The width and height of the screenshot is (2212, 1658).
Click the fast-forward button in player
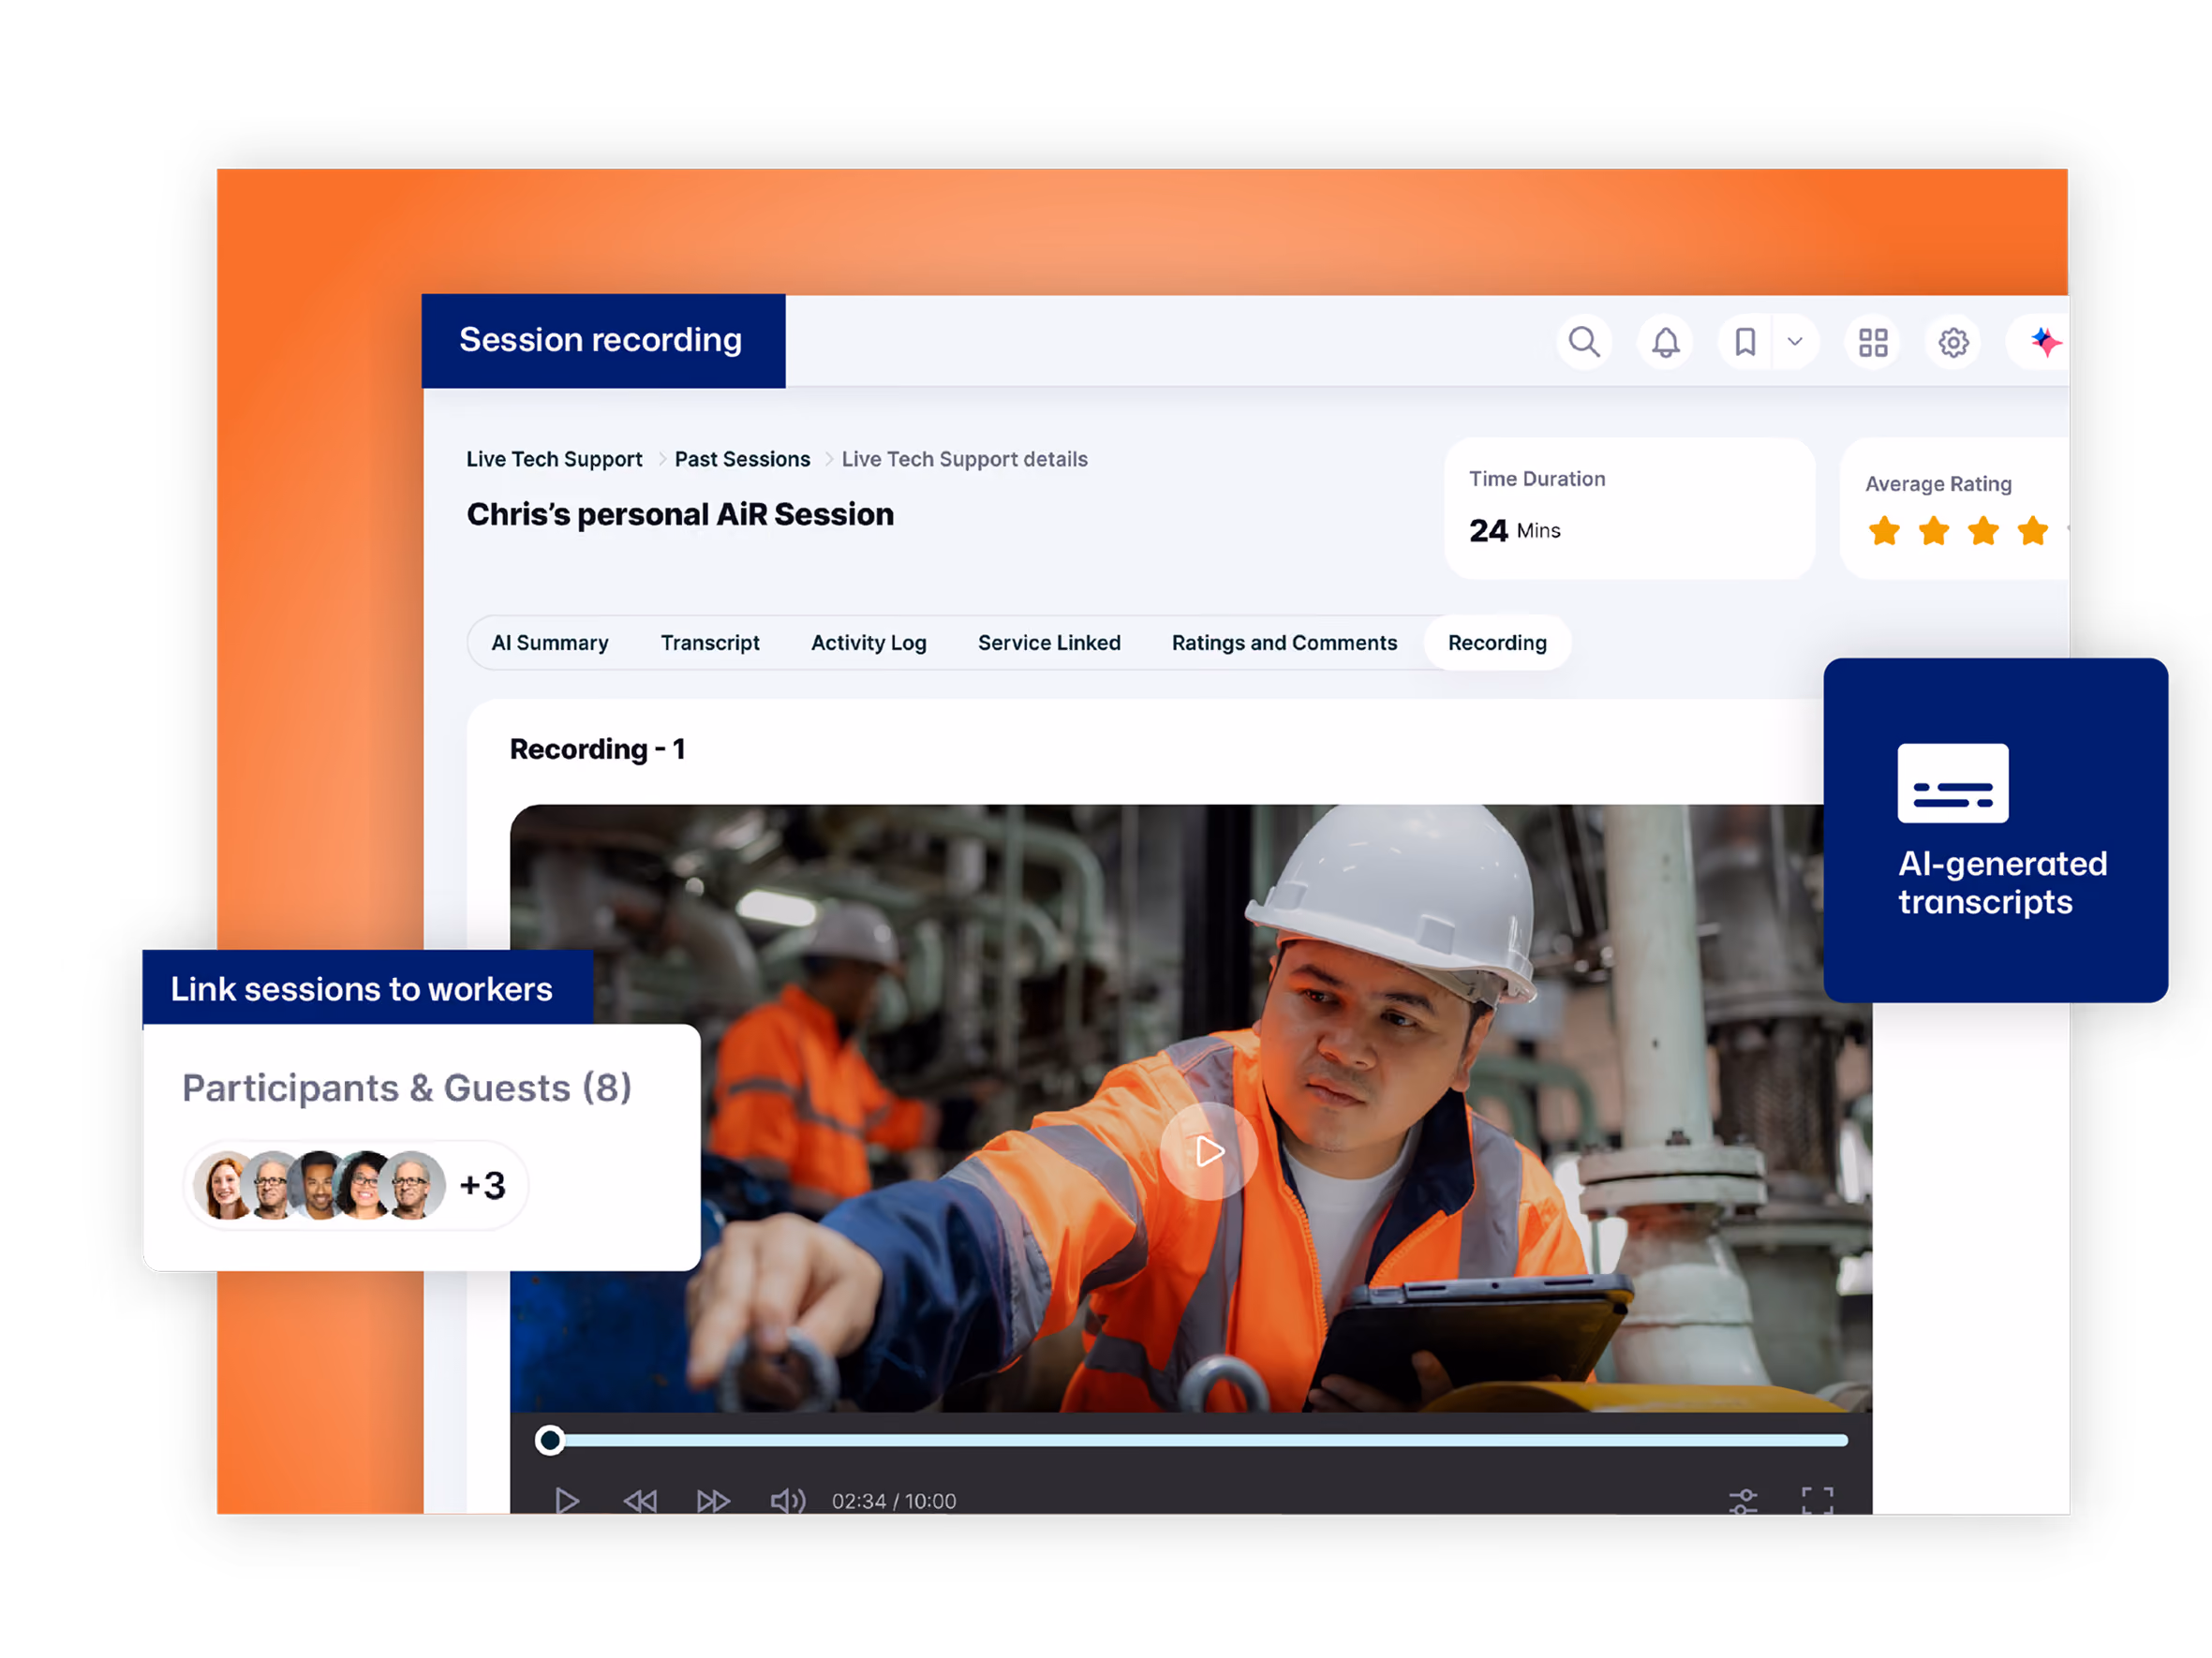click(x=713, y=1501)
